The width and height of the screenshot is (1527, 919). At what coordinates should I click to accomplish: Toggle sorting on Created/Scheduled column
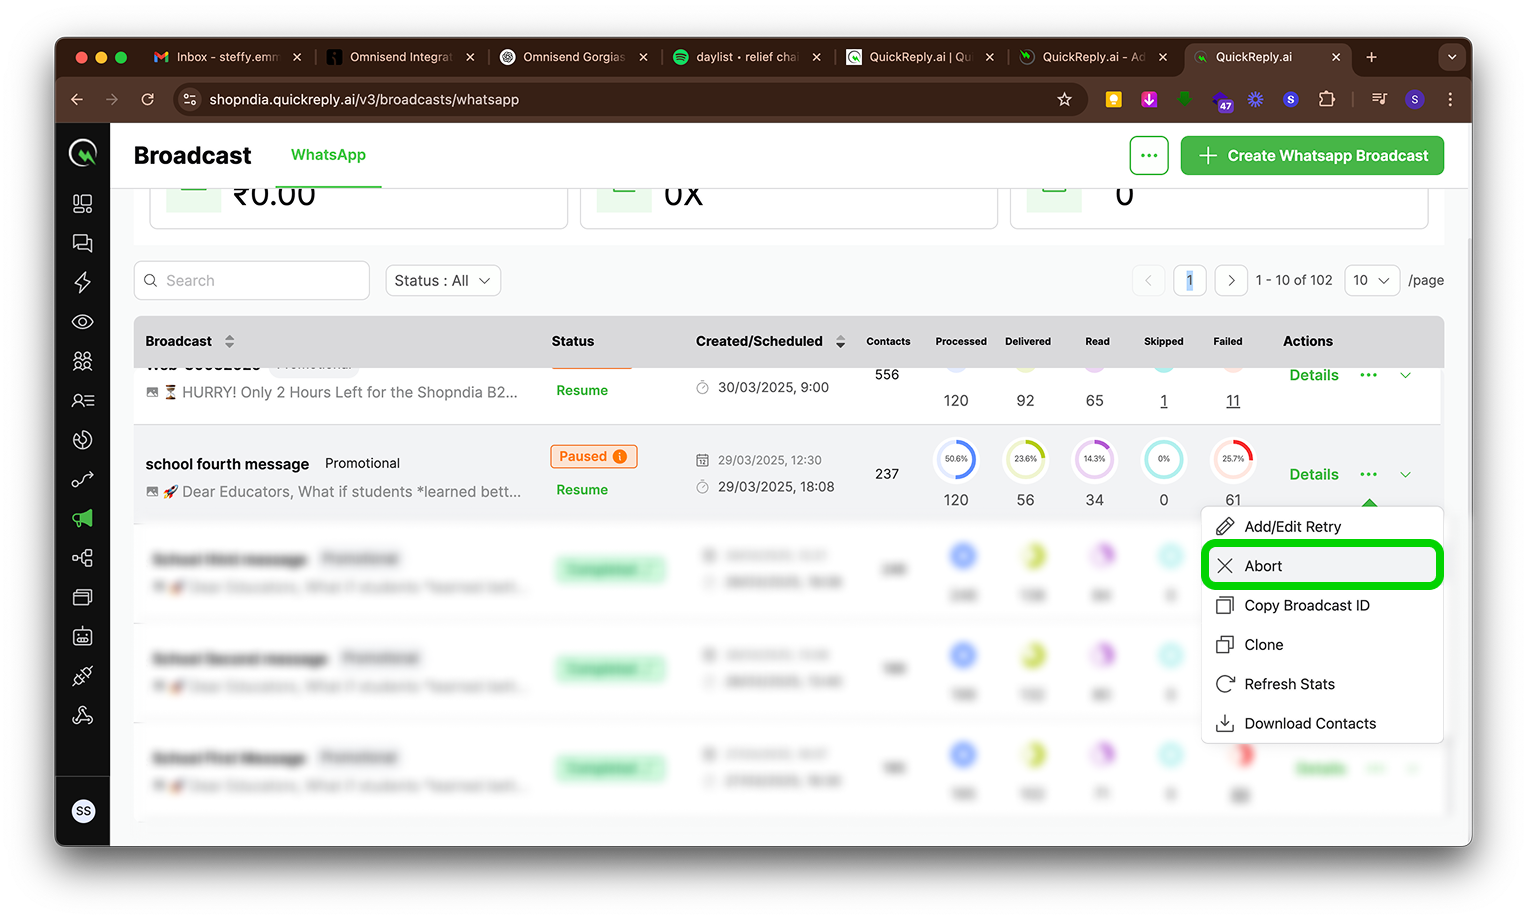tap(840, 342)
